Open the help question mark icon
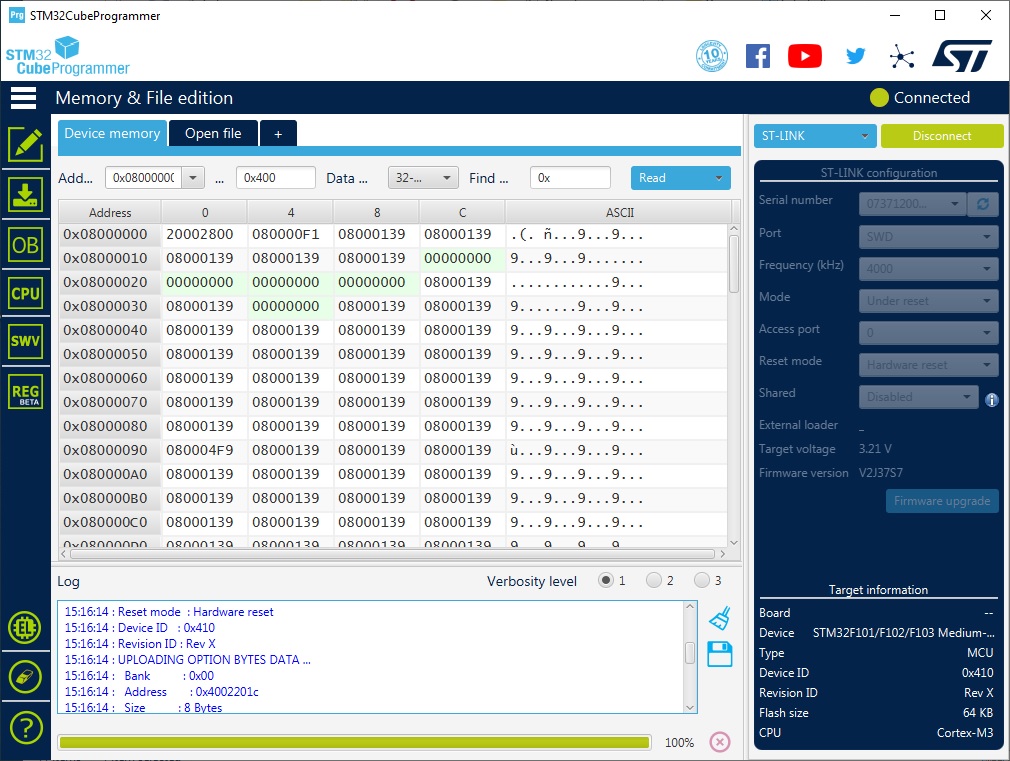The height and width of the screenshot is (761, 1010). (25, 727)
